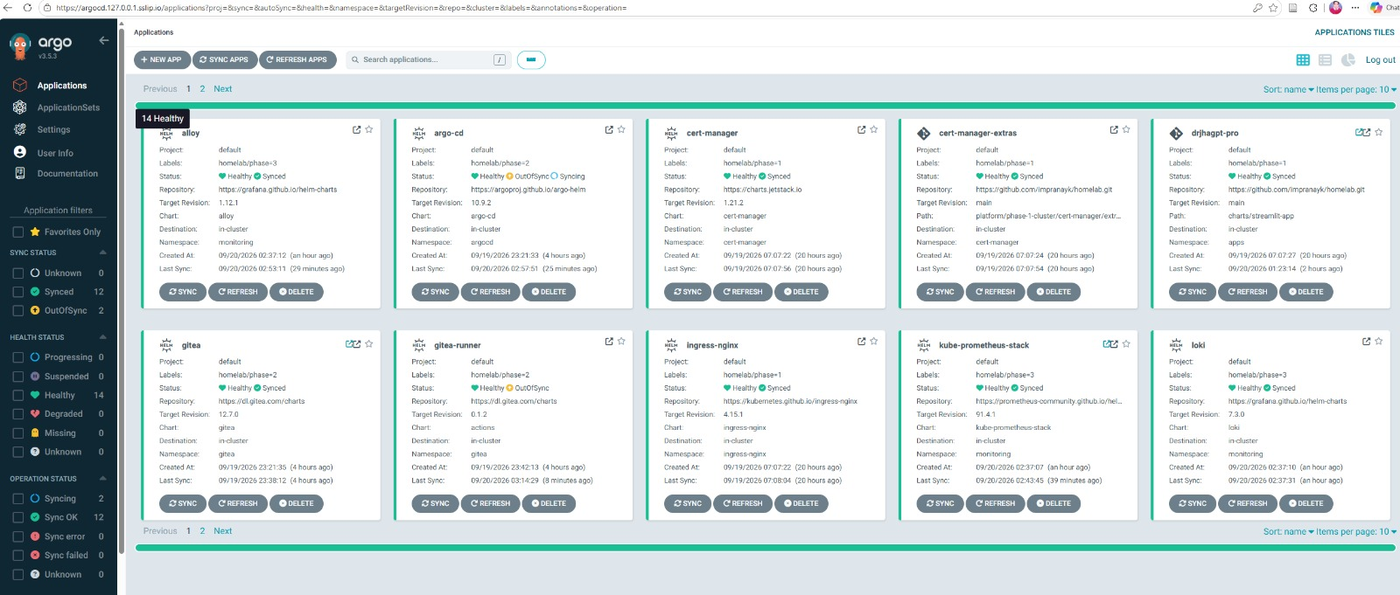Open loki external link icon
This screenshot has width=1400, height=595.
click(1366, 342)
